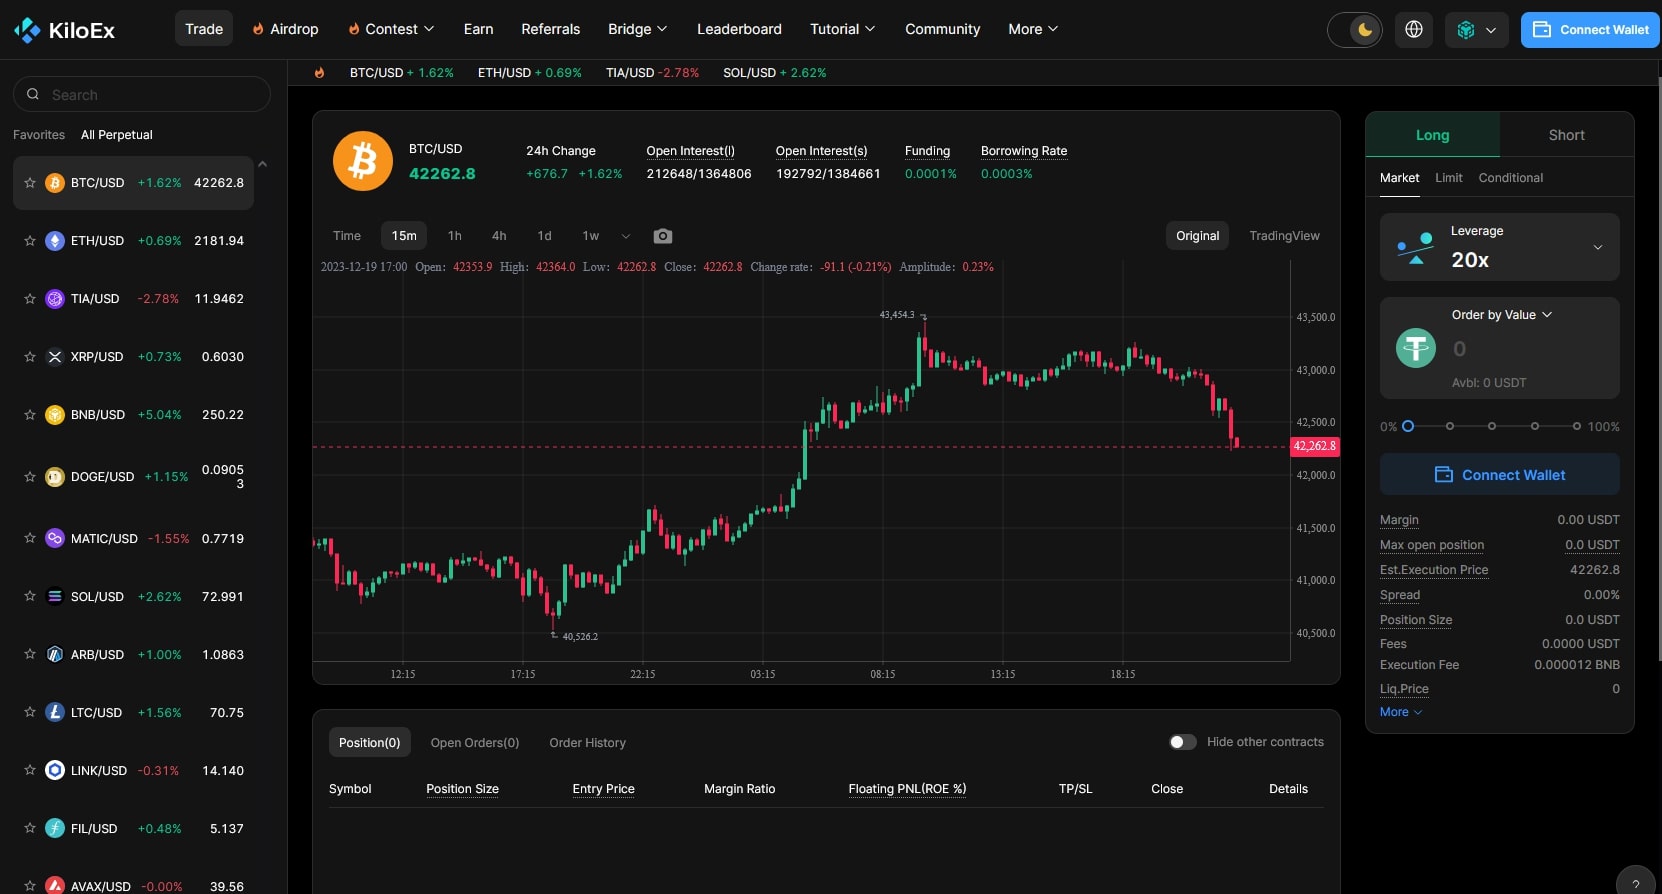Open the Contest dropdown menu

[391, 29]
